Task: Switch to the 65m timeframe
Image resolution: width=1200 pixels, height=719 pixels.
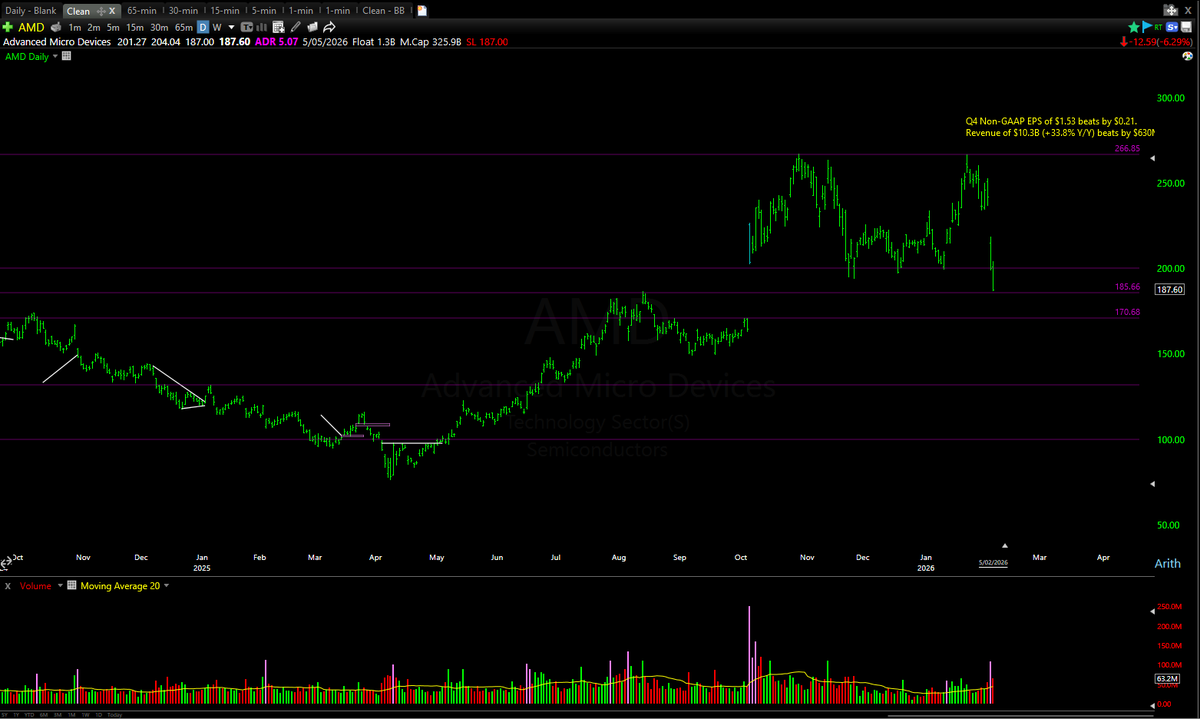Action: pos(184,27)
